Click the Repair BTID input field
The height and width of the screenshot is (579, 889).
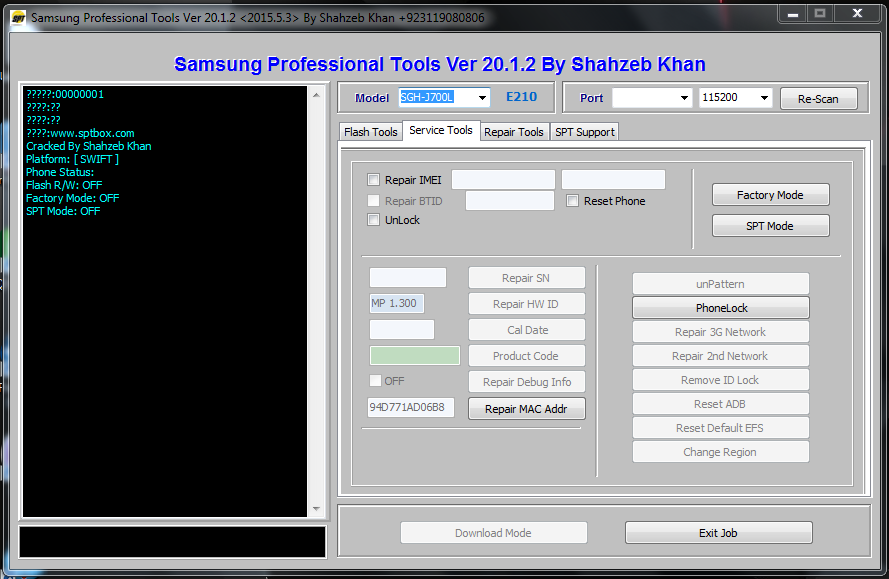pyautogui.click(x=509, y=201)
